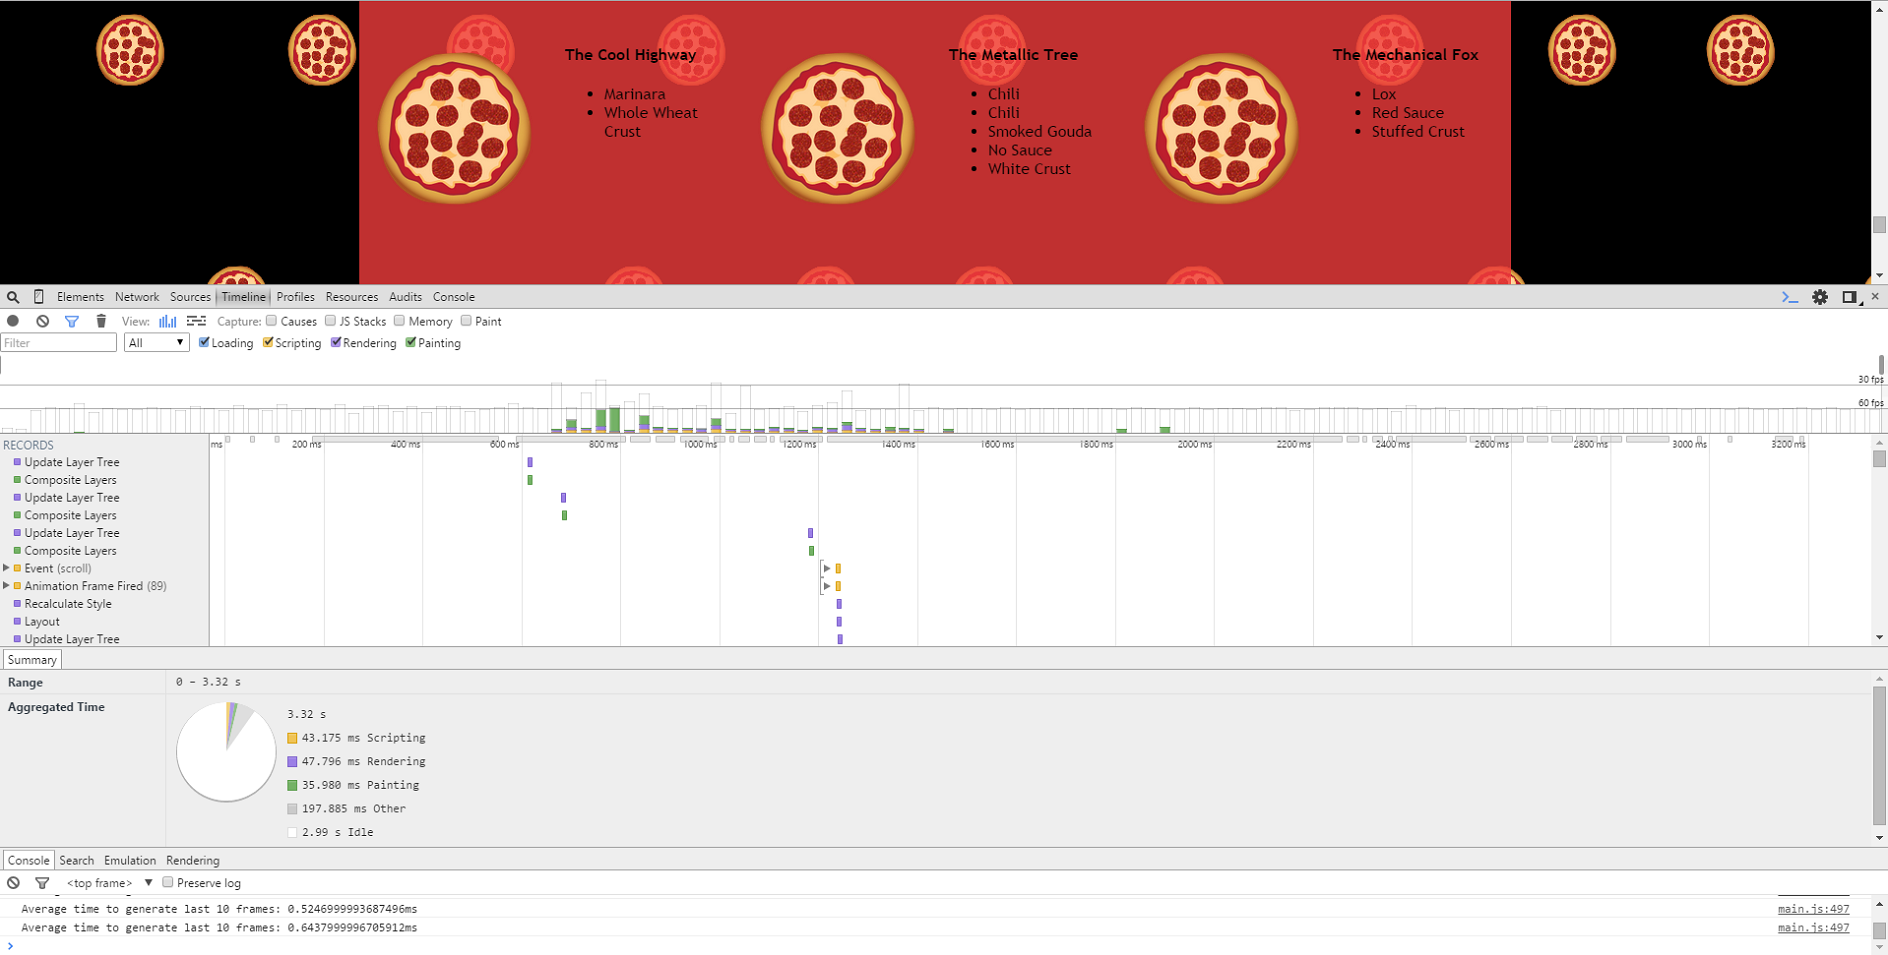Open the Rendering drawer tab
The image size is (1888, 955).
coord(193,860)
